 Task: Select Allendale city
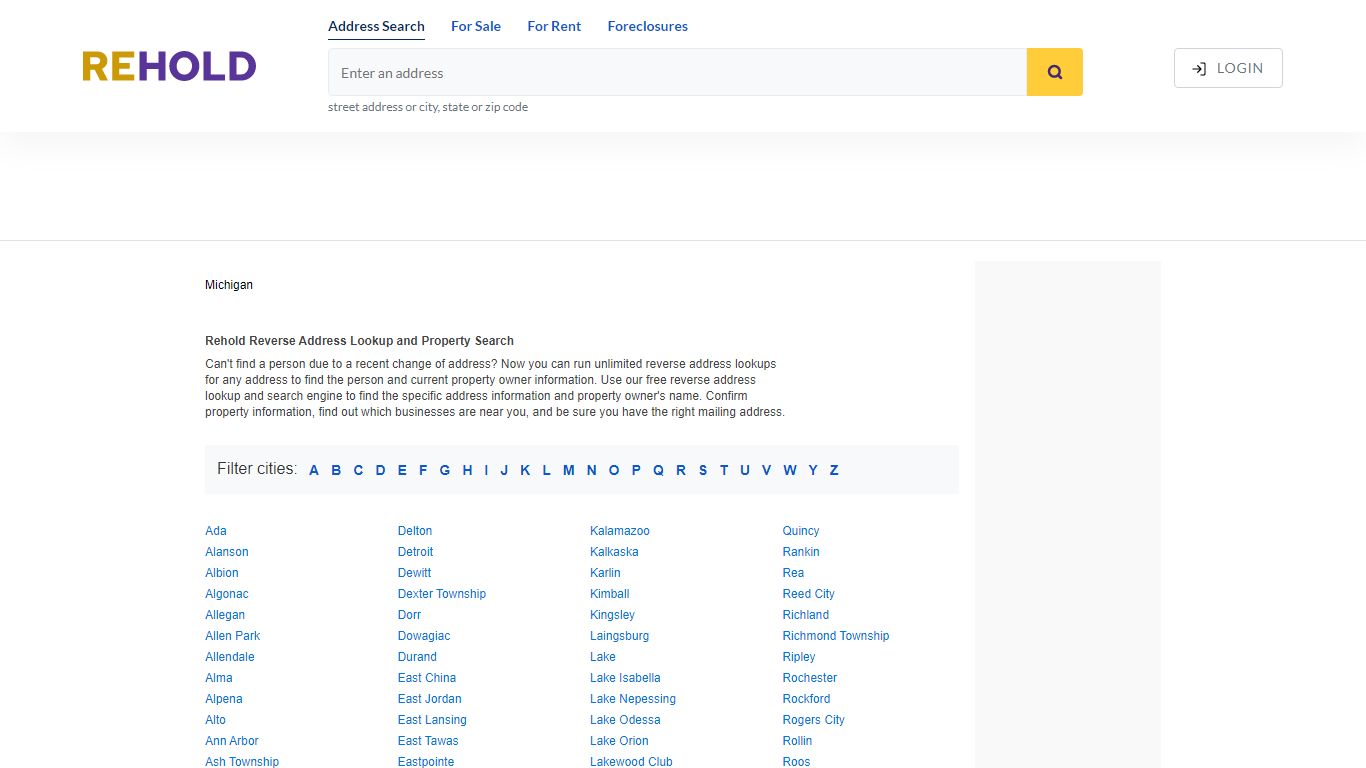(230, 657)
